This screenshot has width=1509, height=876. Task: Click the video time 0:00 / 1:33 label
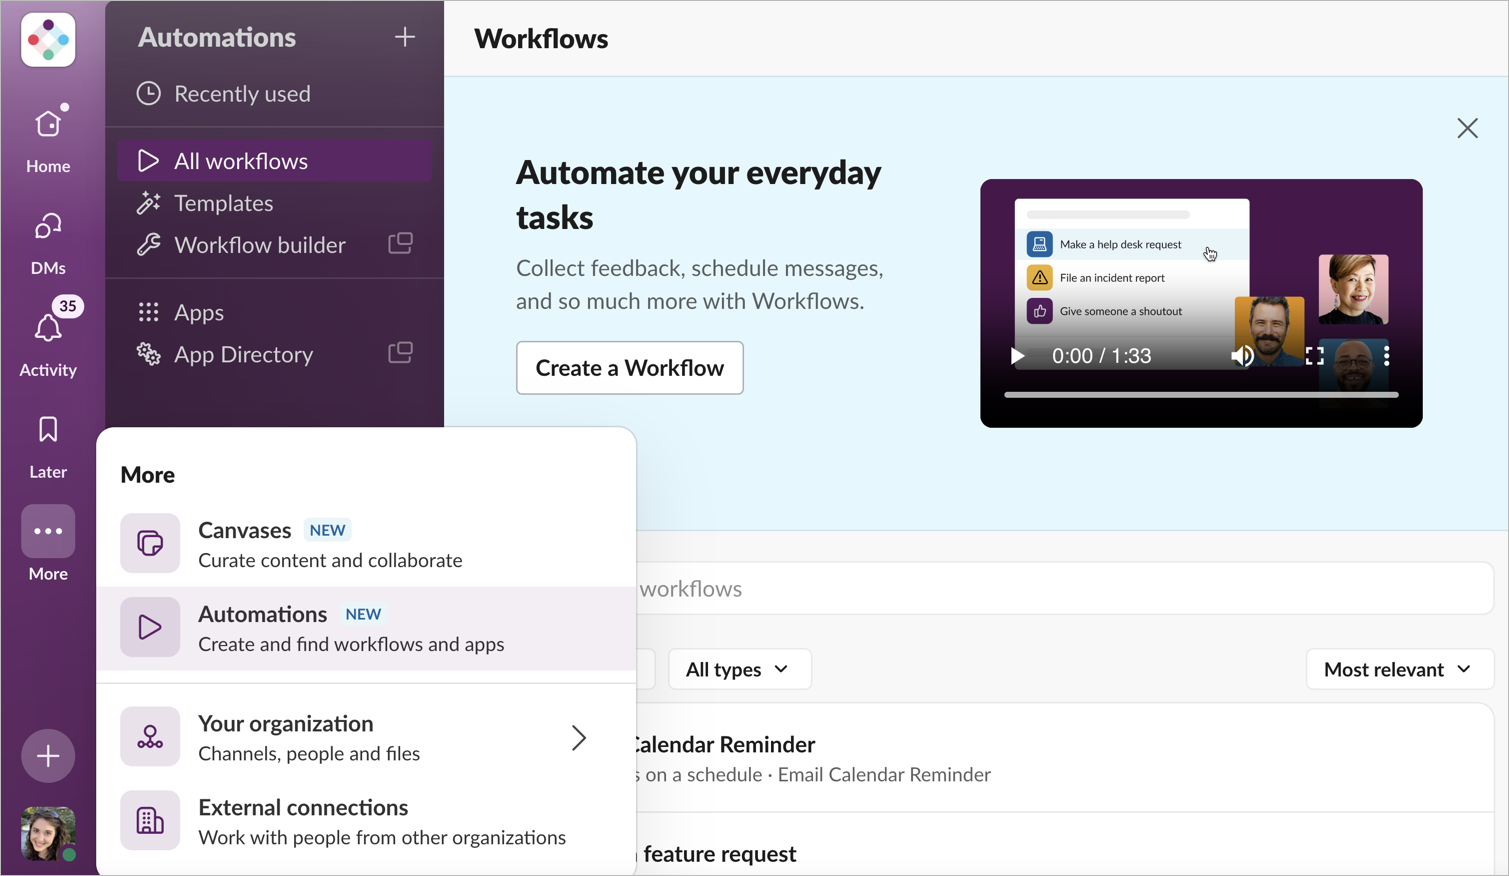[1101, 356]
